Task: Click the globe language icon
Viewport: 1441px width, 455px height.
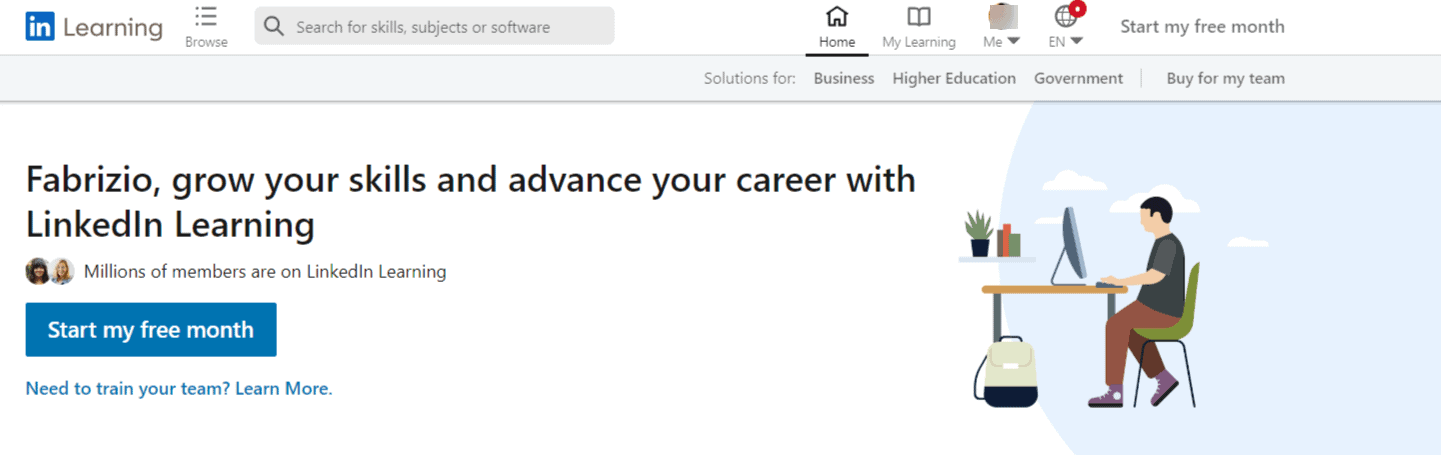Action: click(x=1065, y=17)
